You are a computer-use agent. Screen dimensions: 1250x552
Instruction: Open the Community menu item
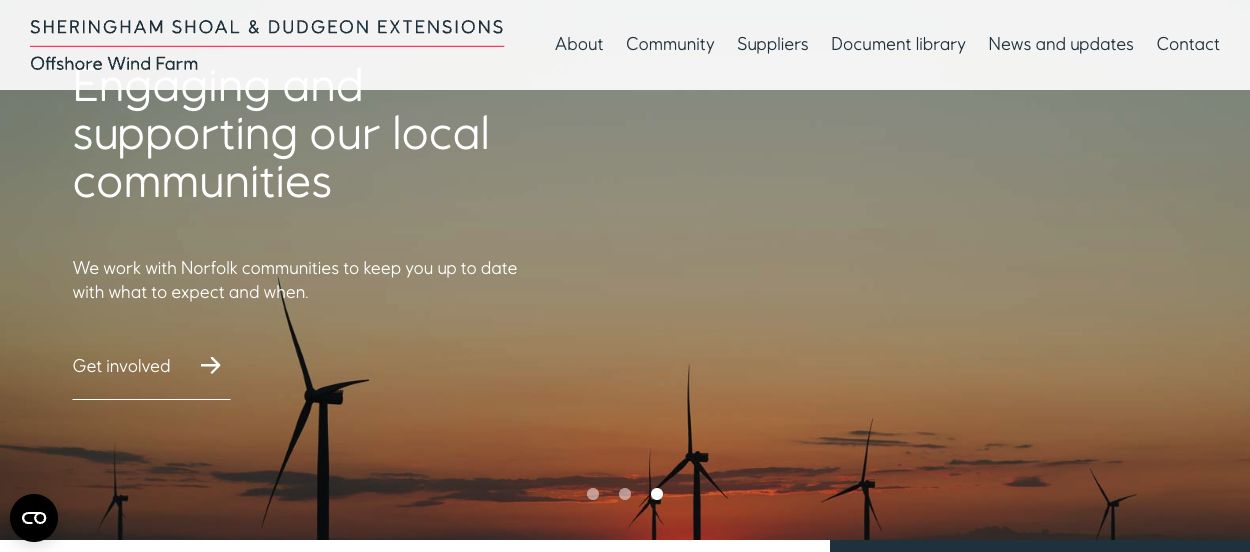click(670, 44)
